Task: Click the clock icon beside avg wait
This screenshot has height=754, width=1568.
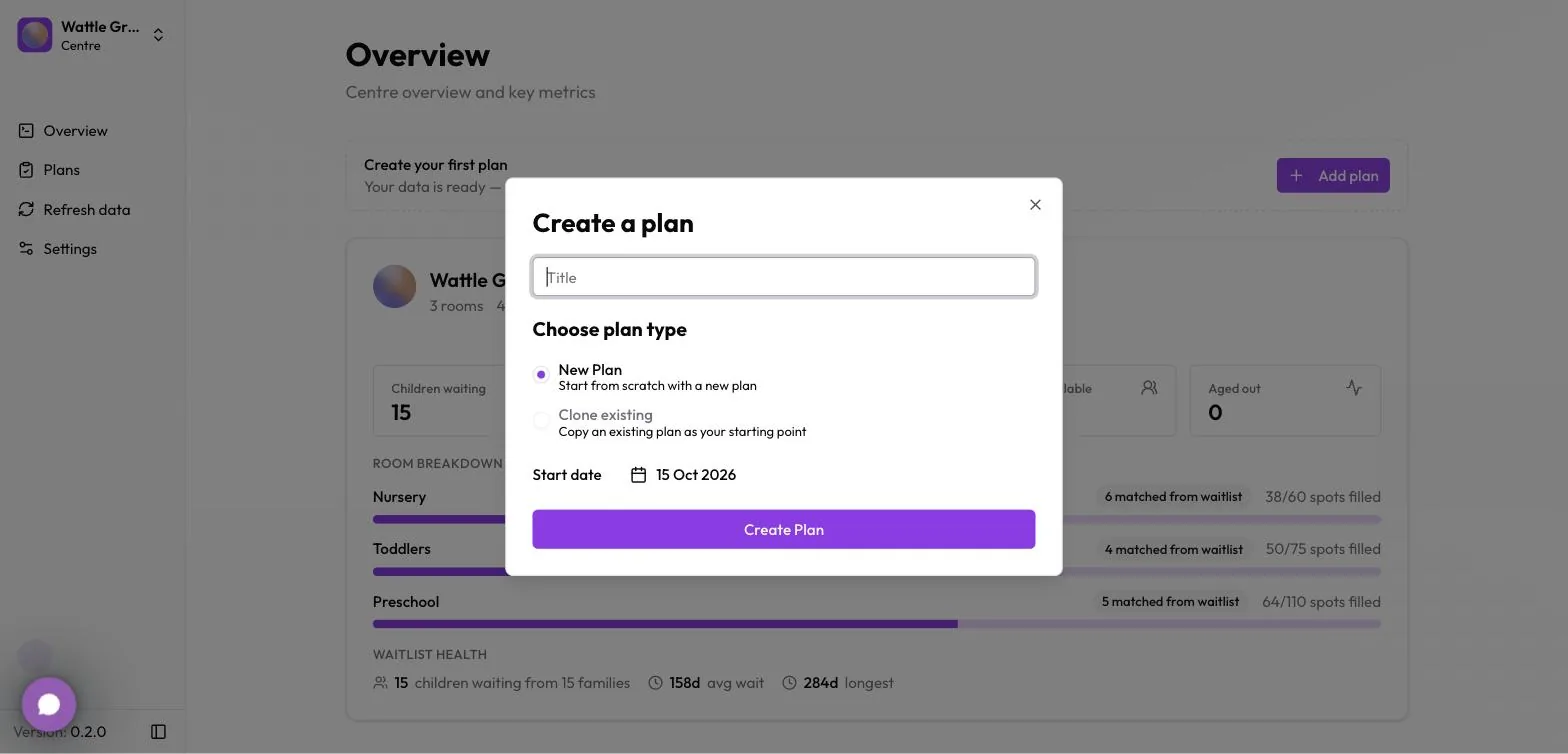Action: coord(656,683)
